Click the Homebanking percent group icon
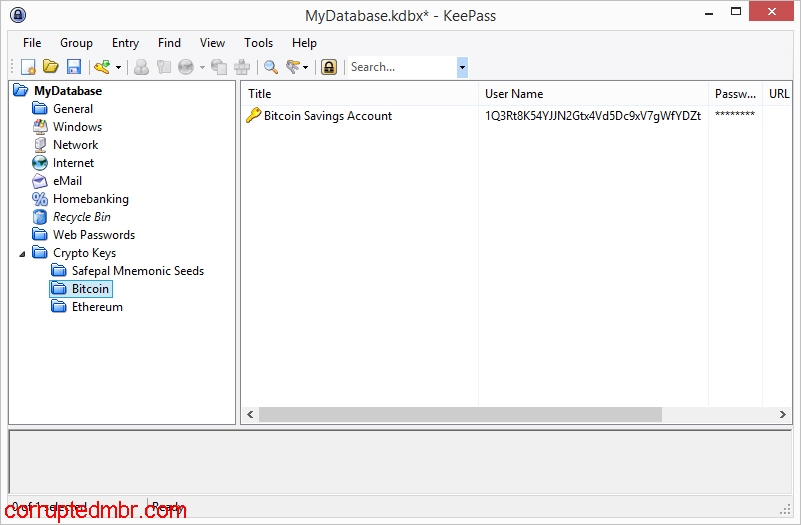The height and width of the screenshot is (525, 801). pos(40,199)
